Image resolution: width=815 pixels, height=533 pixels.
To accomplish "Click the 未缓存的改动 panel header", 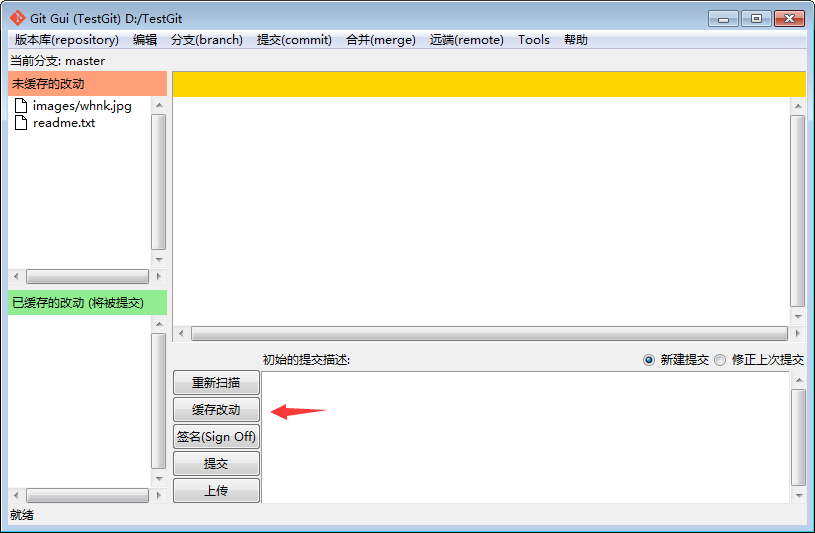I will [x=87, y=84].
